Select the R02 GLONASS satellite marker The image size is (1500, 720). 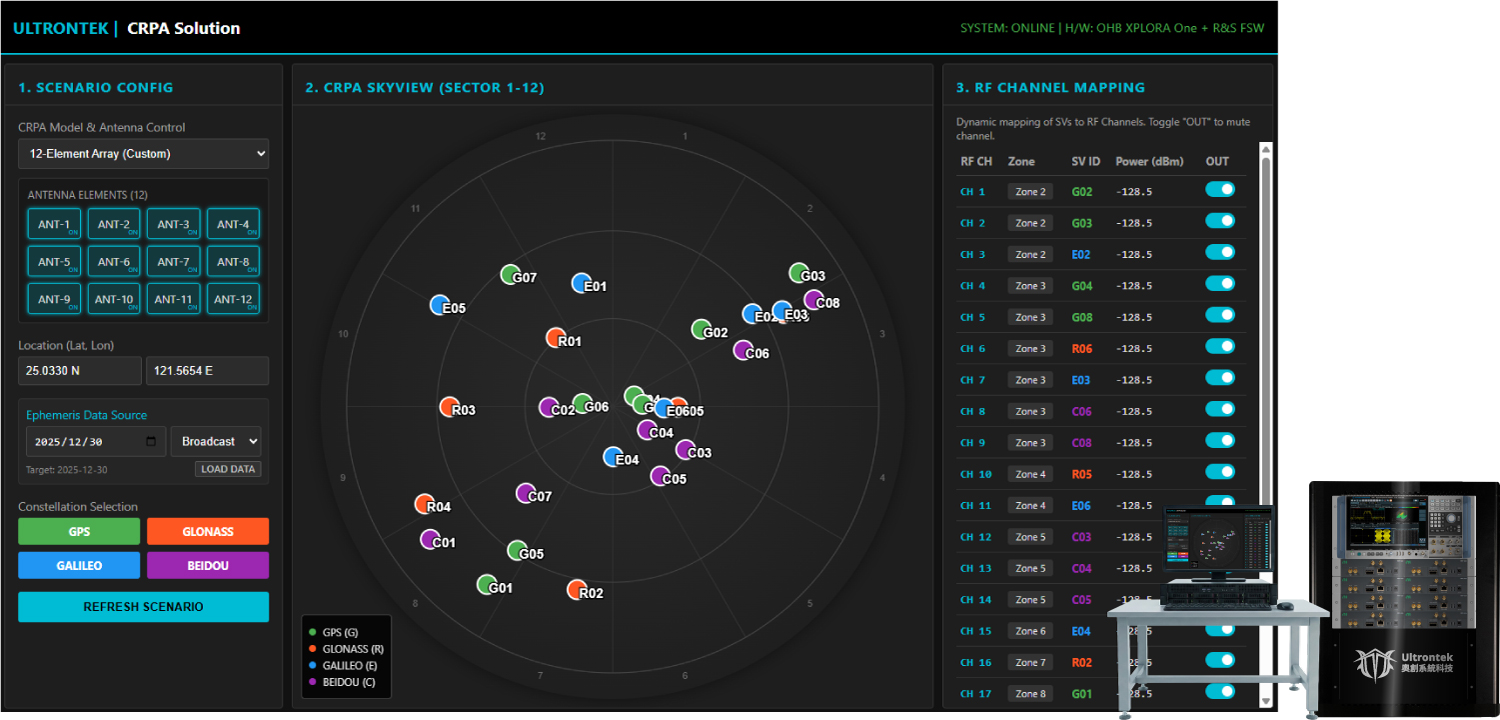pos(577,590)
